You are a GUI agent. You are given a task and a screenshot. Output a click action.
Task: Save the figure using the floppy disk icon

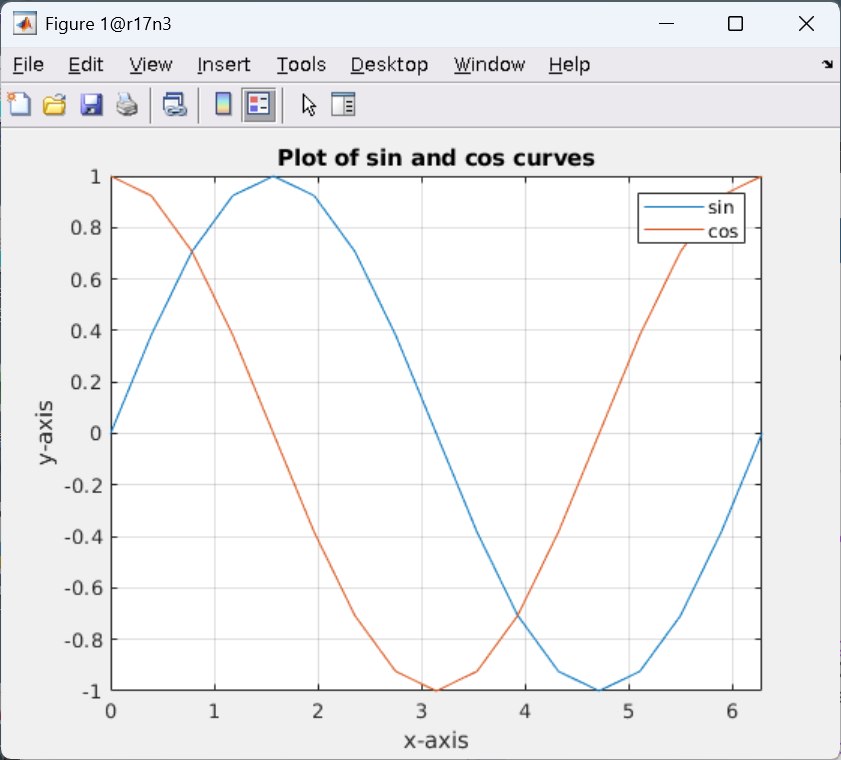[x=91, y=104]
